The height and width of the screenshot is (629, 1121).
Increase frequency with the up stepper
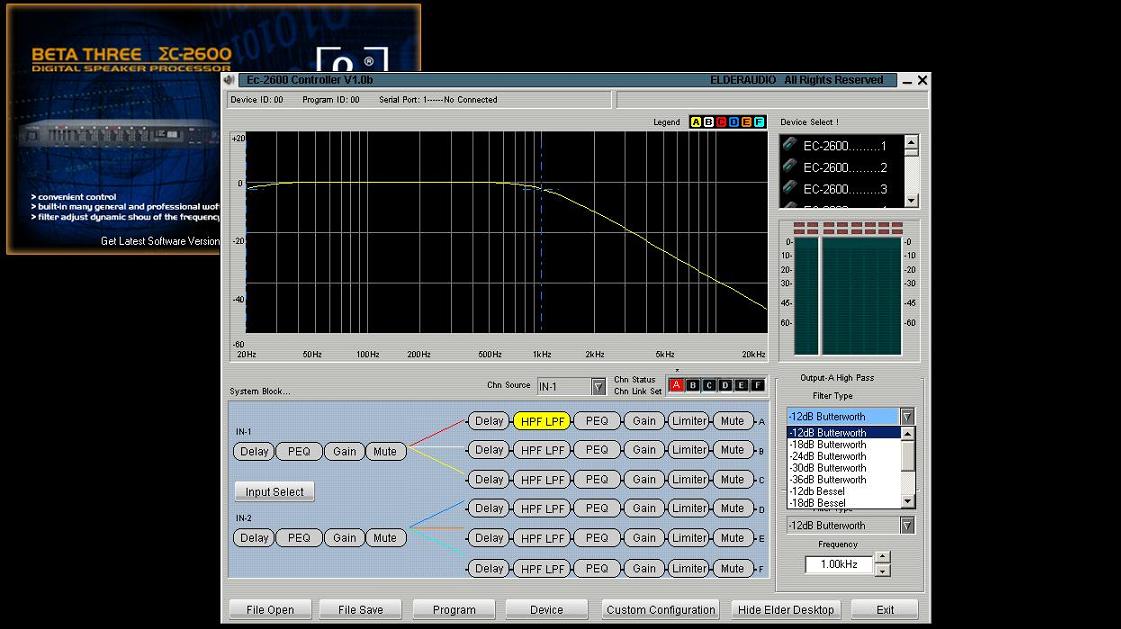[883, 558]
